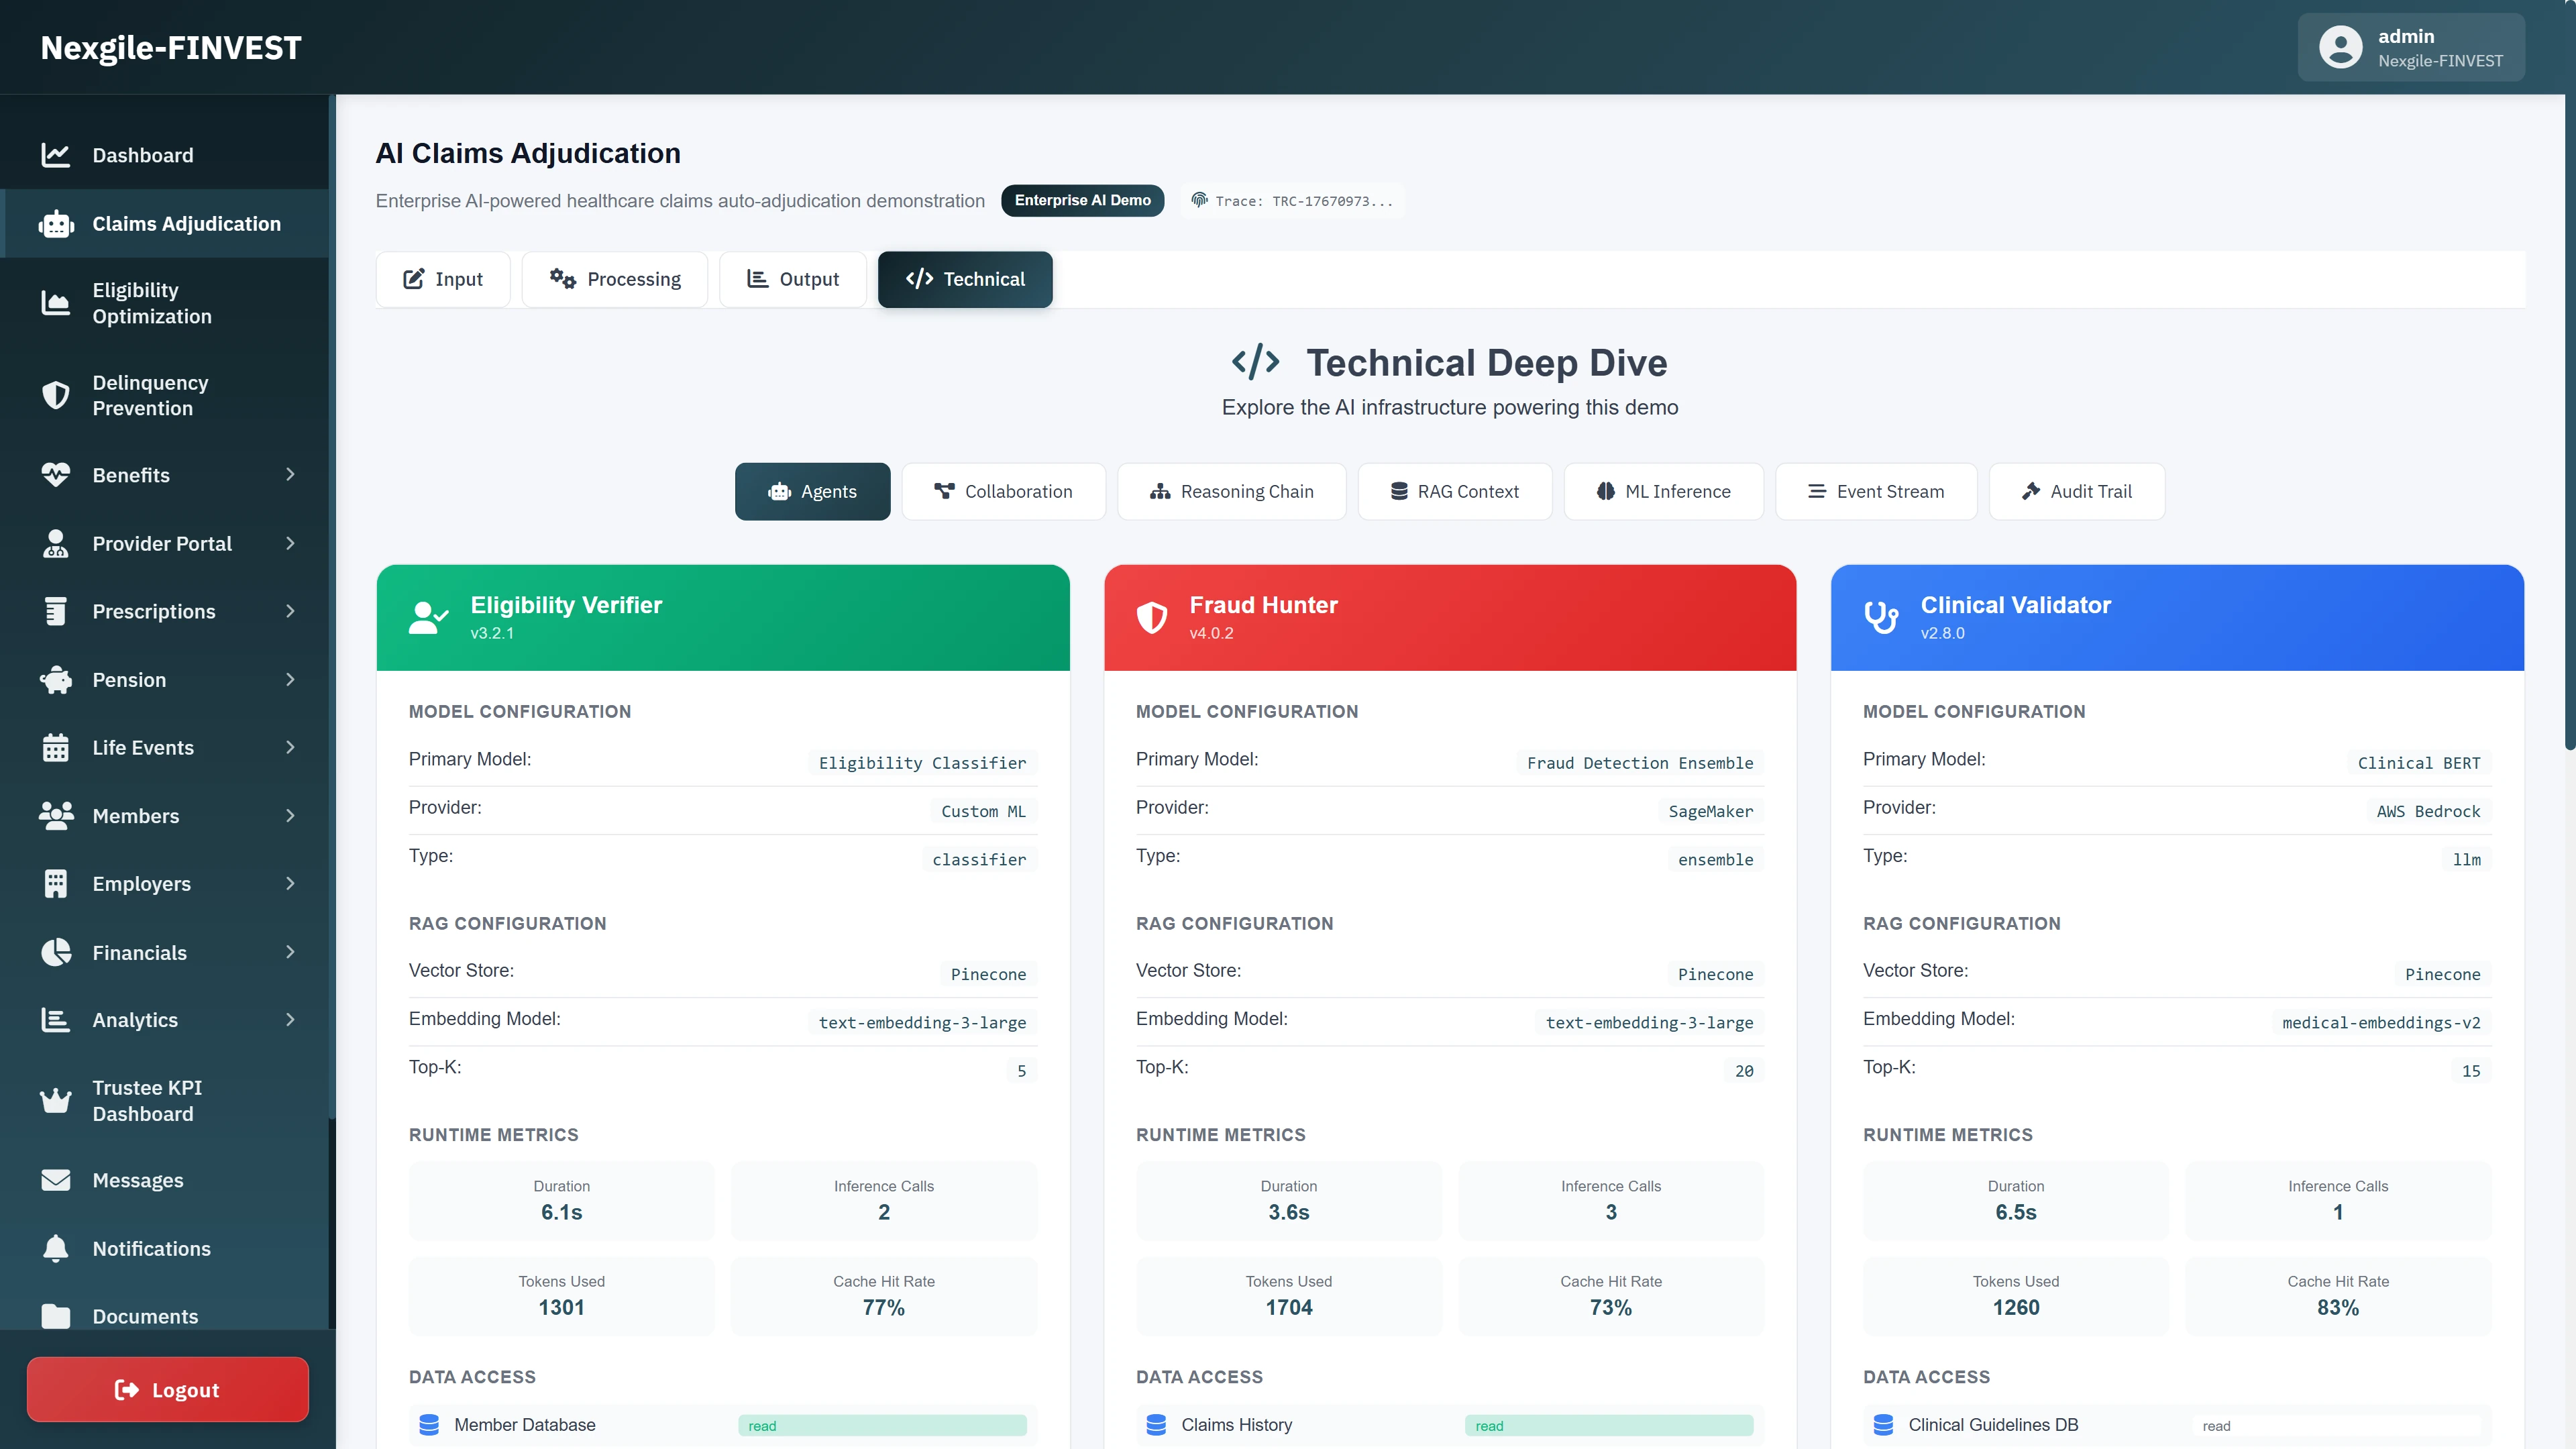Open the Collaboration sub-tab
This screenshot has height=1449, width=2576.
click(x=1003, y=491)
